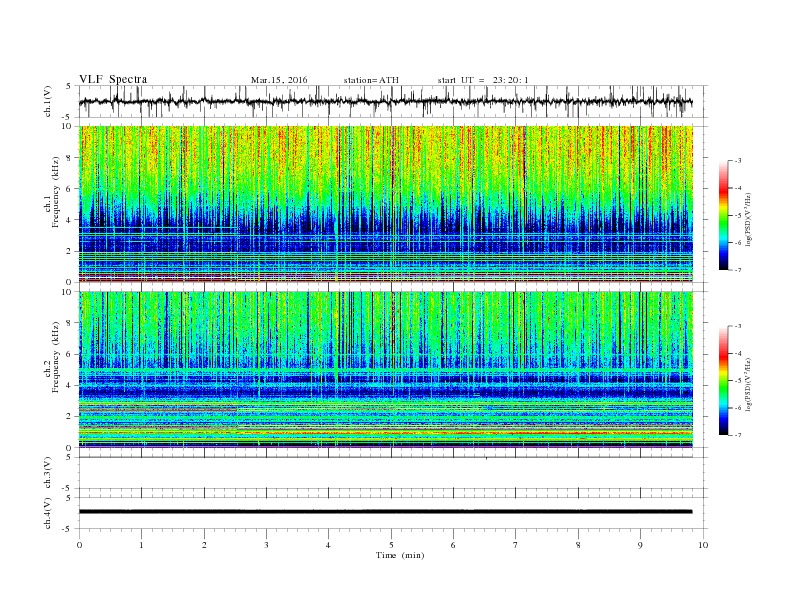Click the "-7" tick on the ch.2 colorbar
Viewport: 792px width, 612px height.
point(737,435)
